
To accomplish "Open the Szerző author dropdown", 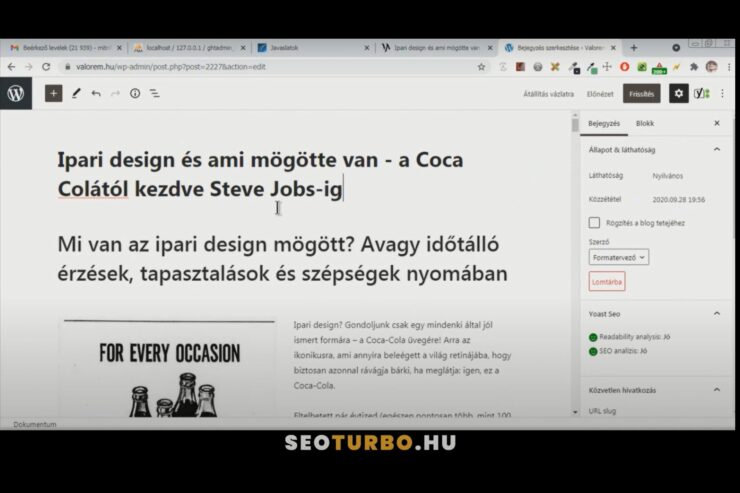I will coord(619,257).
